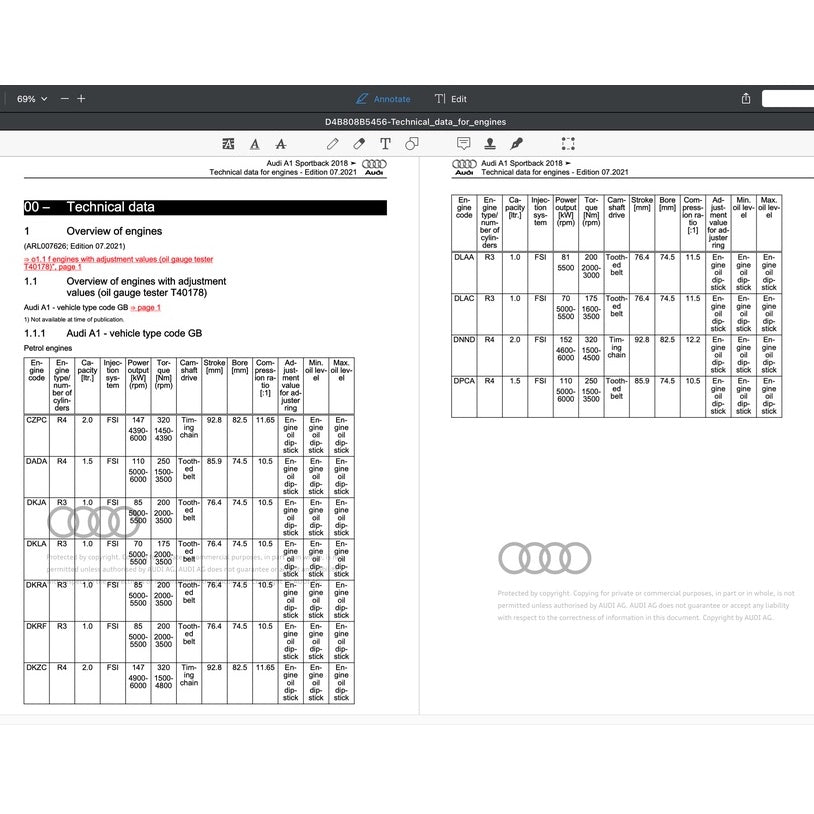
Task: Open the 69% zoom level dropdown
Action: tap(29, 99)
